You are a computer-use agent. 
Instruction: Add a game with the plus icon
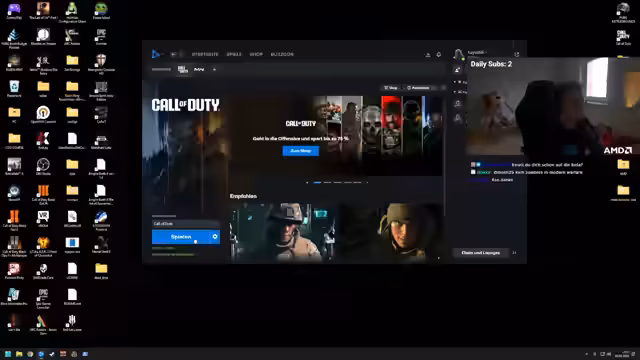pos(214,69)
